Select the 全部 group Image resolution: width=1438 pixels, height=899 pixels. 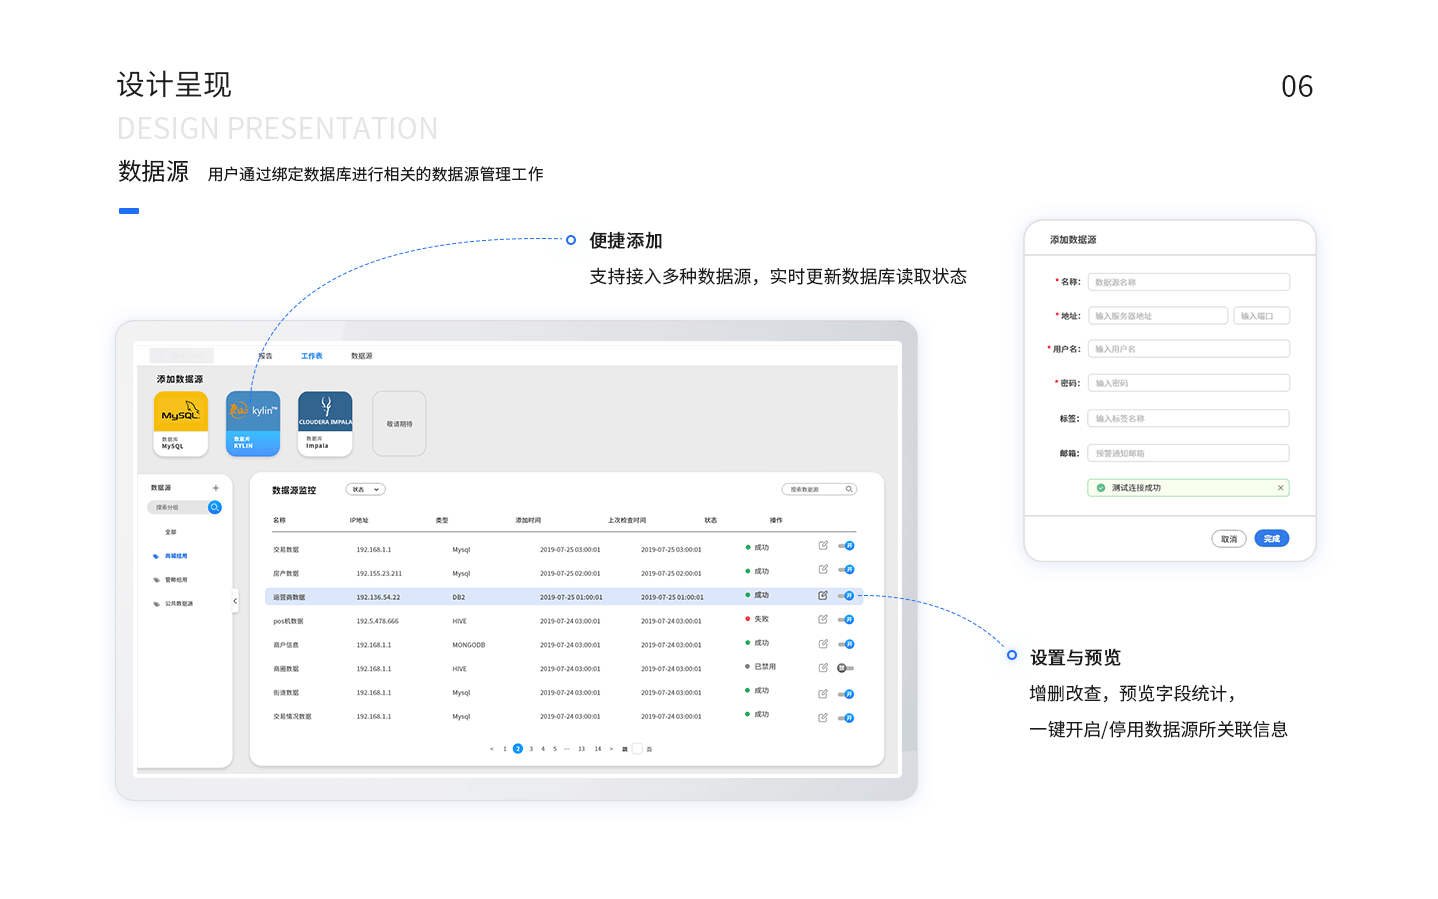170,532
